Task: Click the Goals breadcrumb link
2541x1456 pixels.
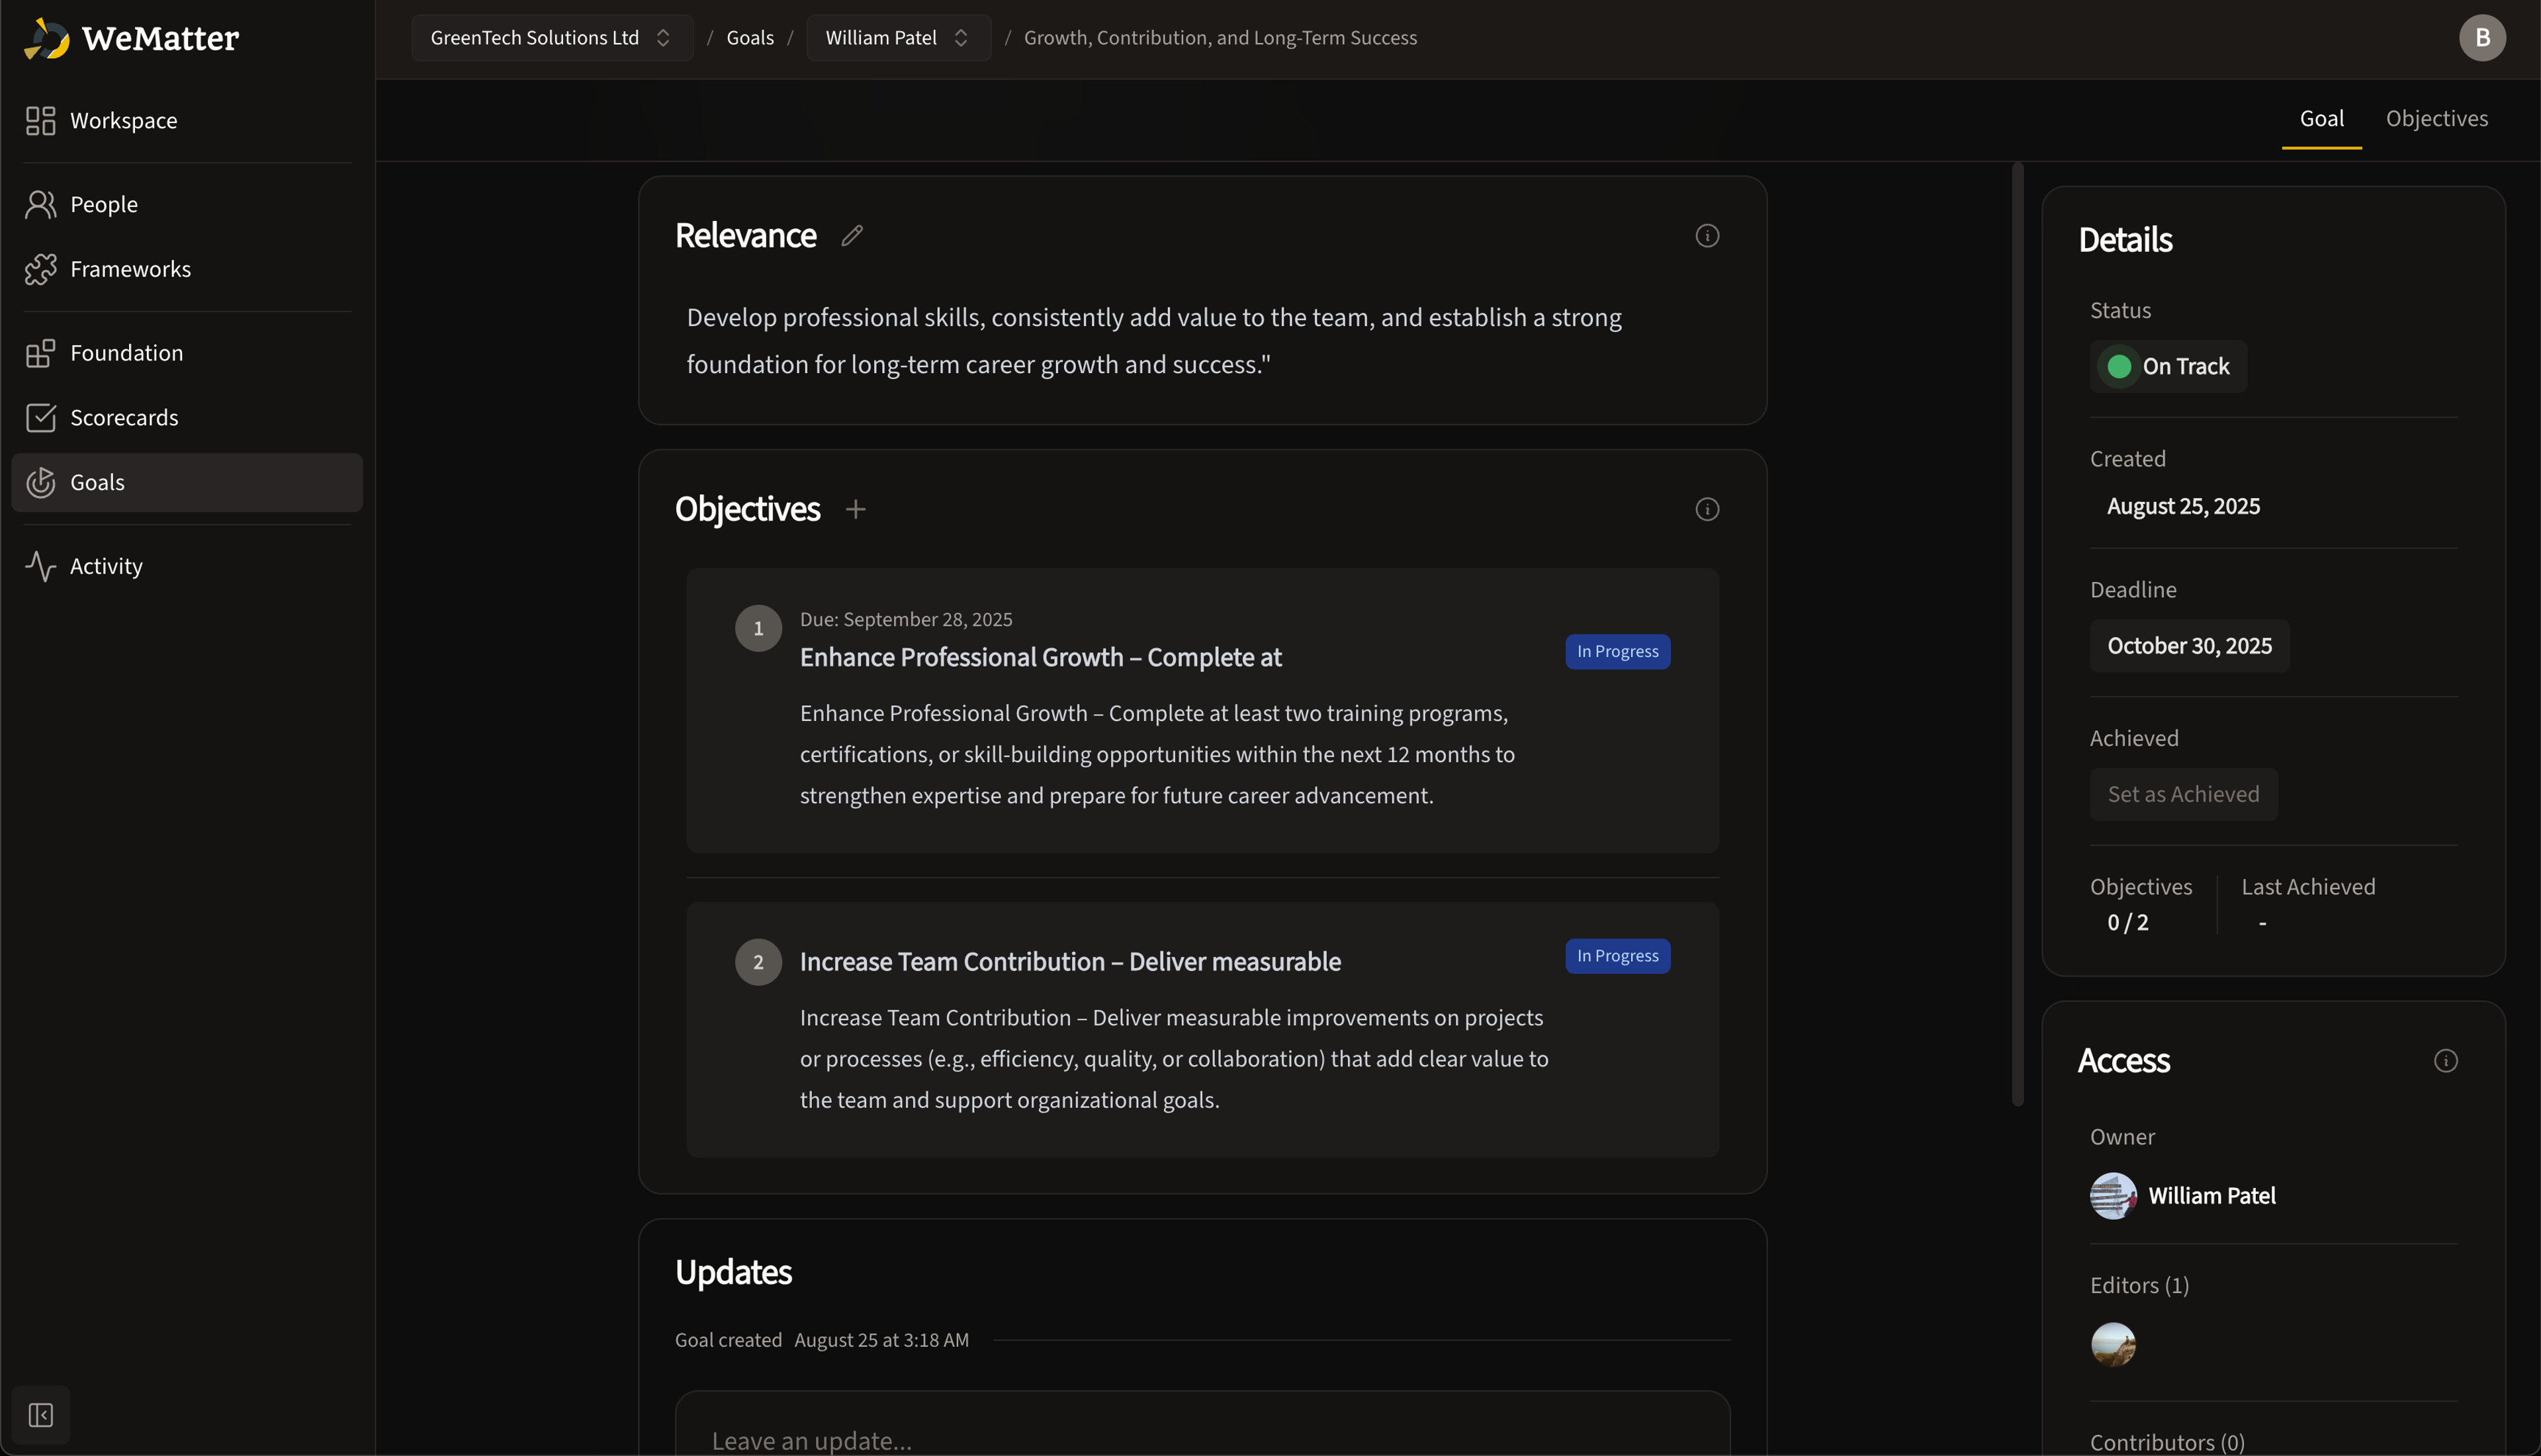Action: click(x=750, y=38)
